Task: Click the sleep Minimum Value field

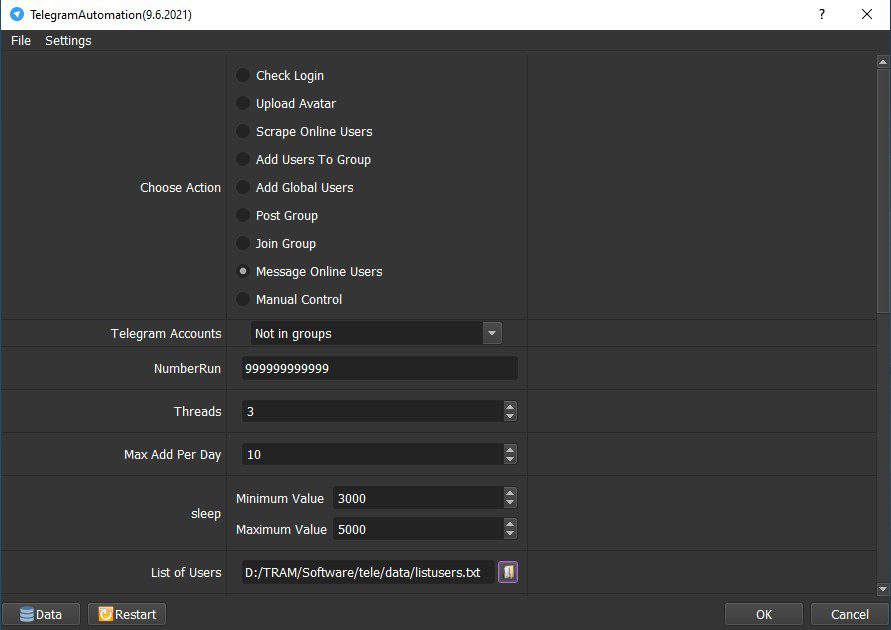Action: pyautogui.click(x=418, y=498)
